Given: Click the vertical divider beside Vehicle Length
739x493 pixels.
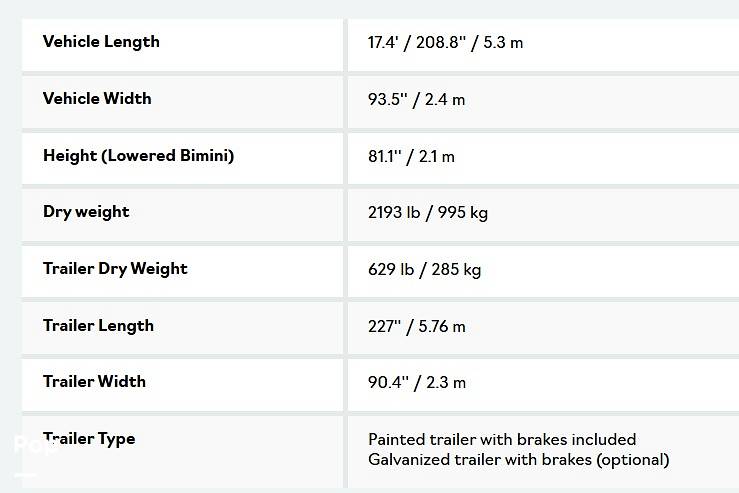Looking at the screenshot, I should [x=345, y=43].
